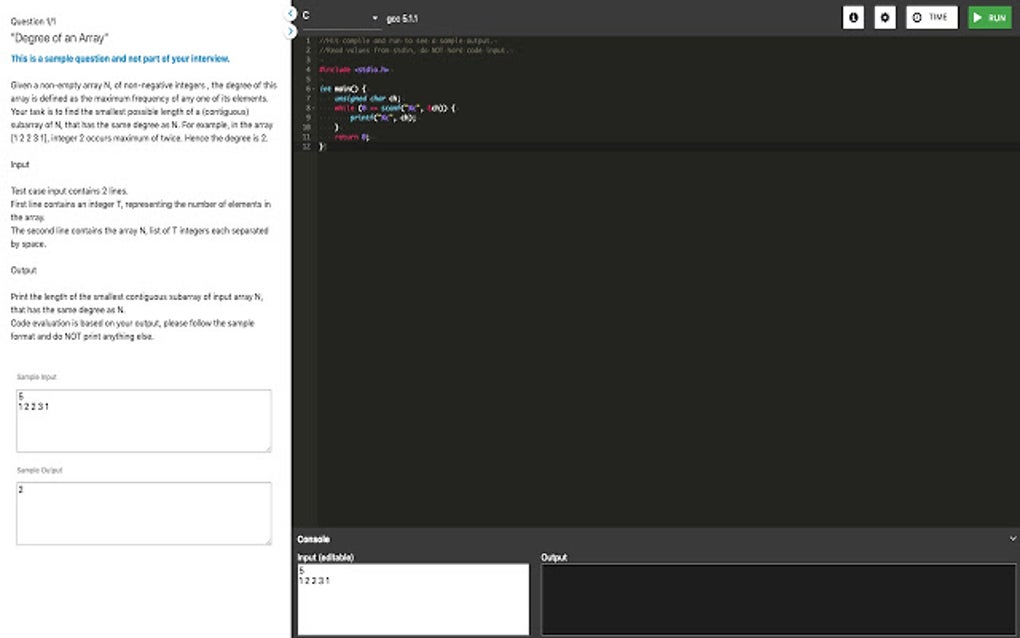Image resolution: width=1020 pixels, height=638 pixels.
Task: Toggle code fold arrow at while loop line
Action: 313,108
